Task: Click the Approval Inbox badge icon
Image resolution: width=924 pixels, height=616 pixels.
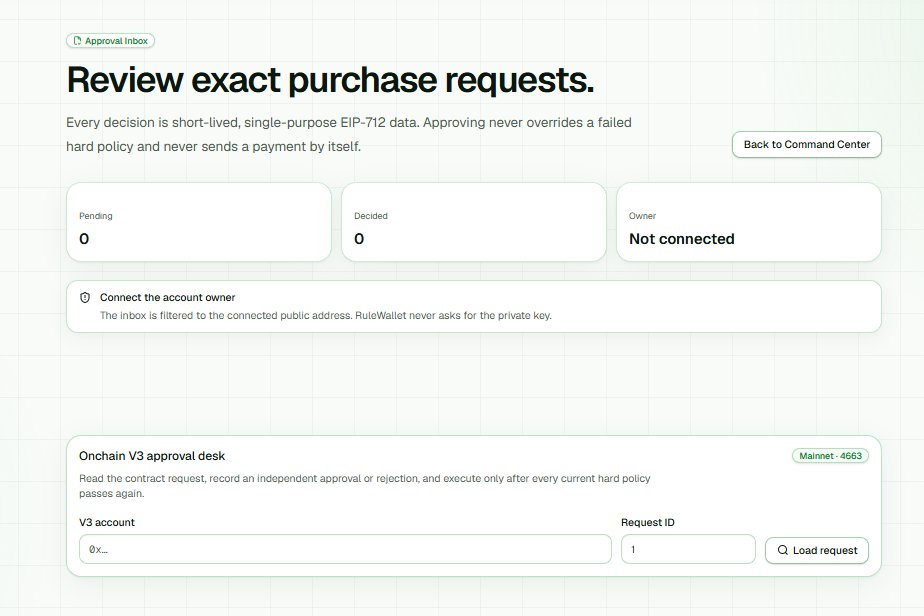Action: click(x=77, y=41)
